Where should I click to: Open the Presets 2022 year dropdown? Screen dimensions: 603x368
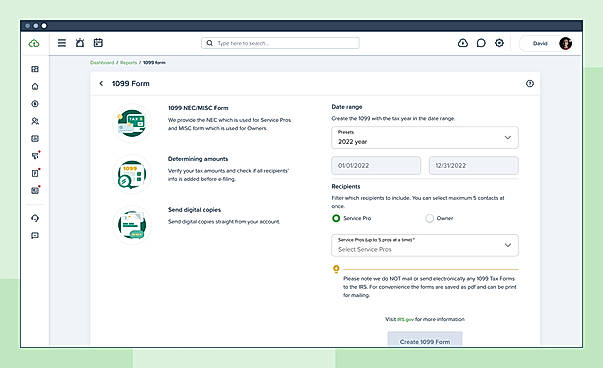click(425, 138)
